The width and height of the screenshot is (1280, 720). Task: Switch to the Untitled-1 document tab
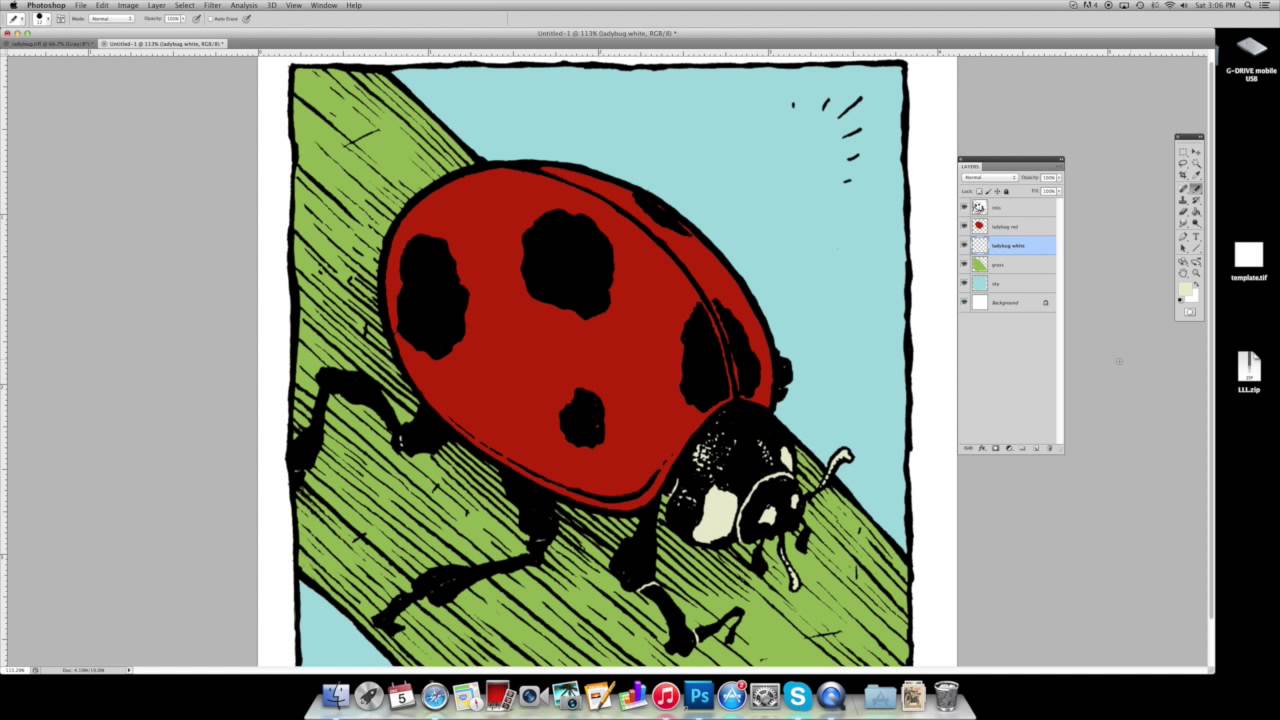(162, 44)
